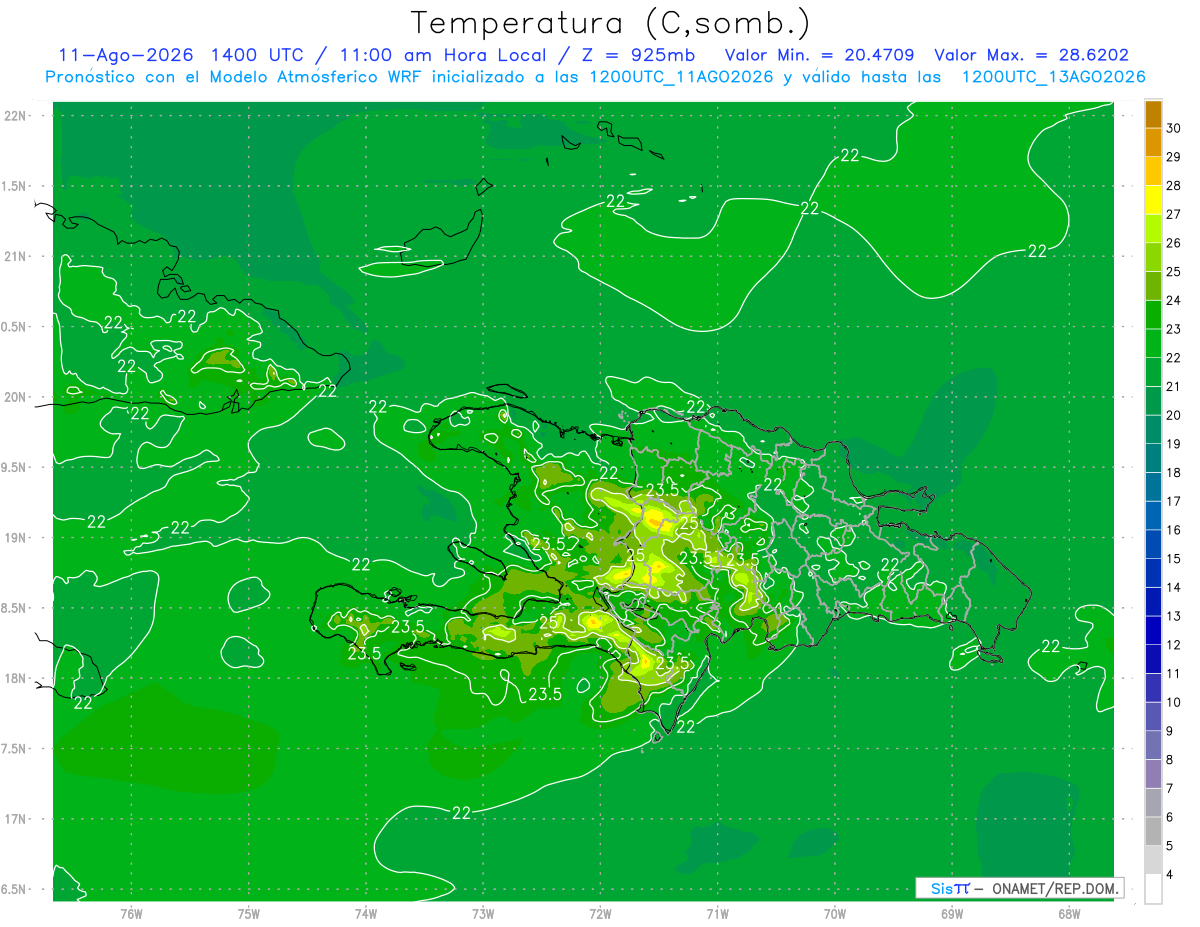This screenshot has height=927, width=1200.
Task: Pick the green swatch between 22 and 23
Action: coord(1153,343)
